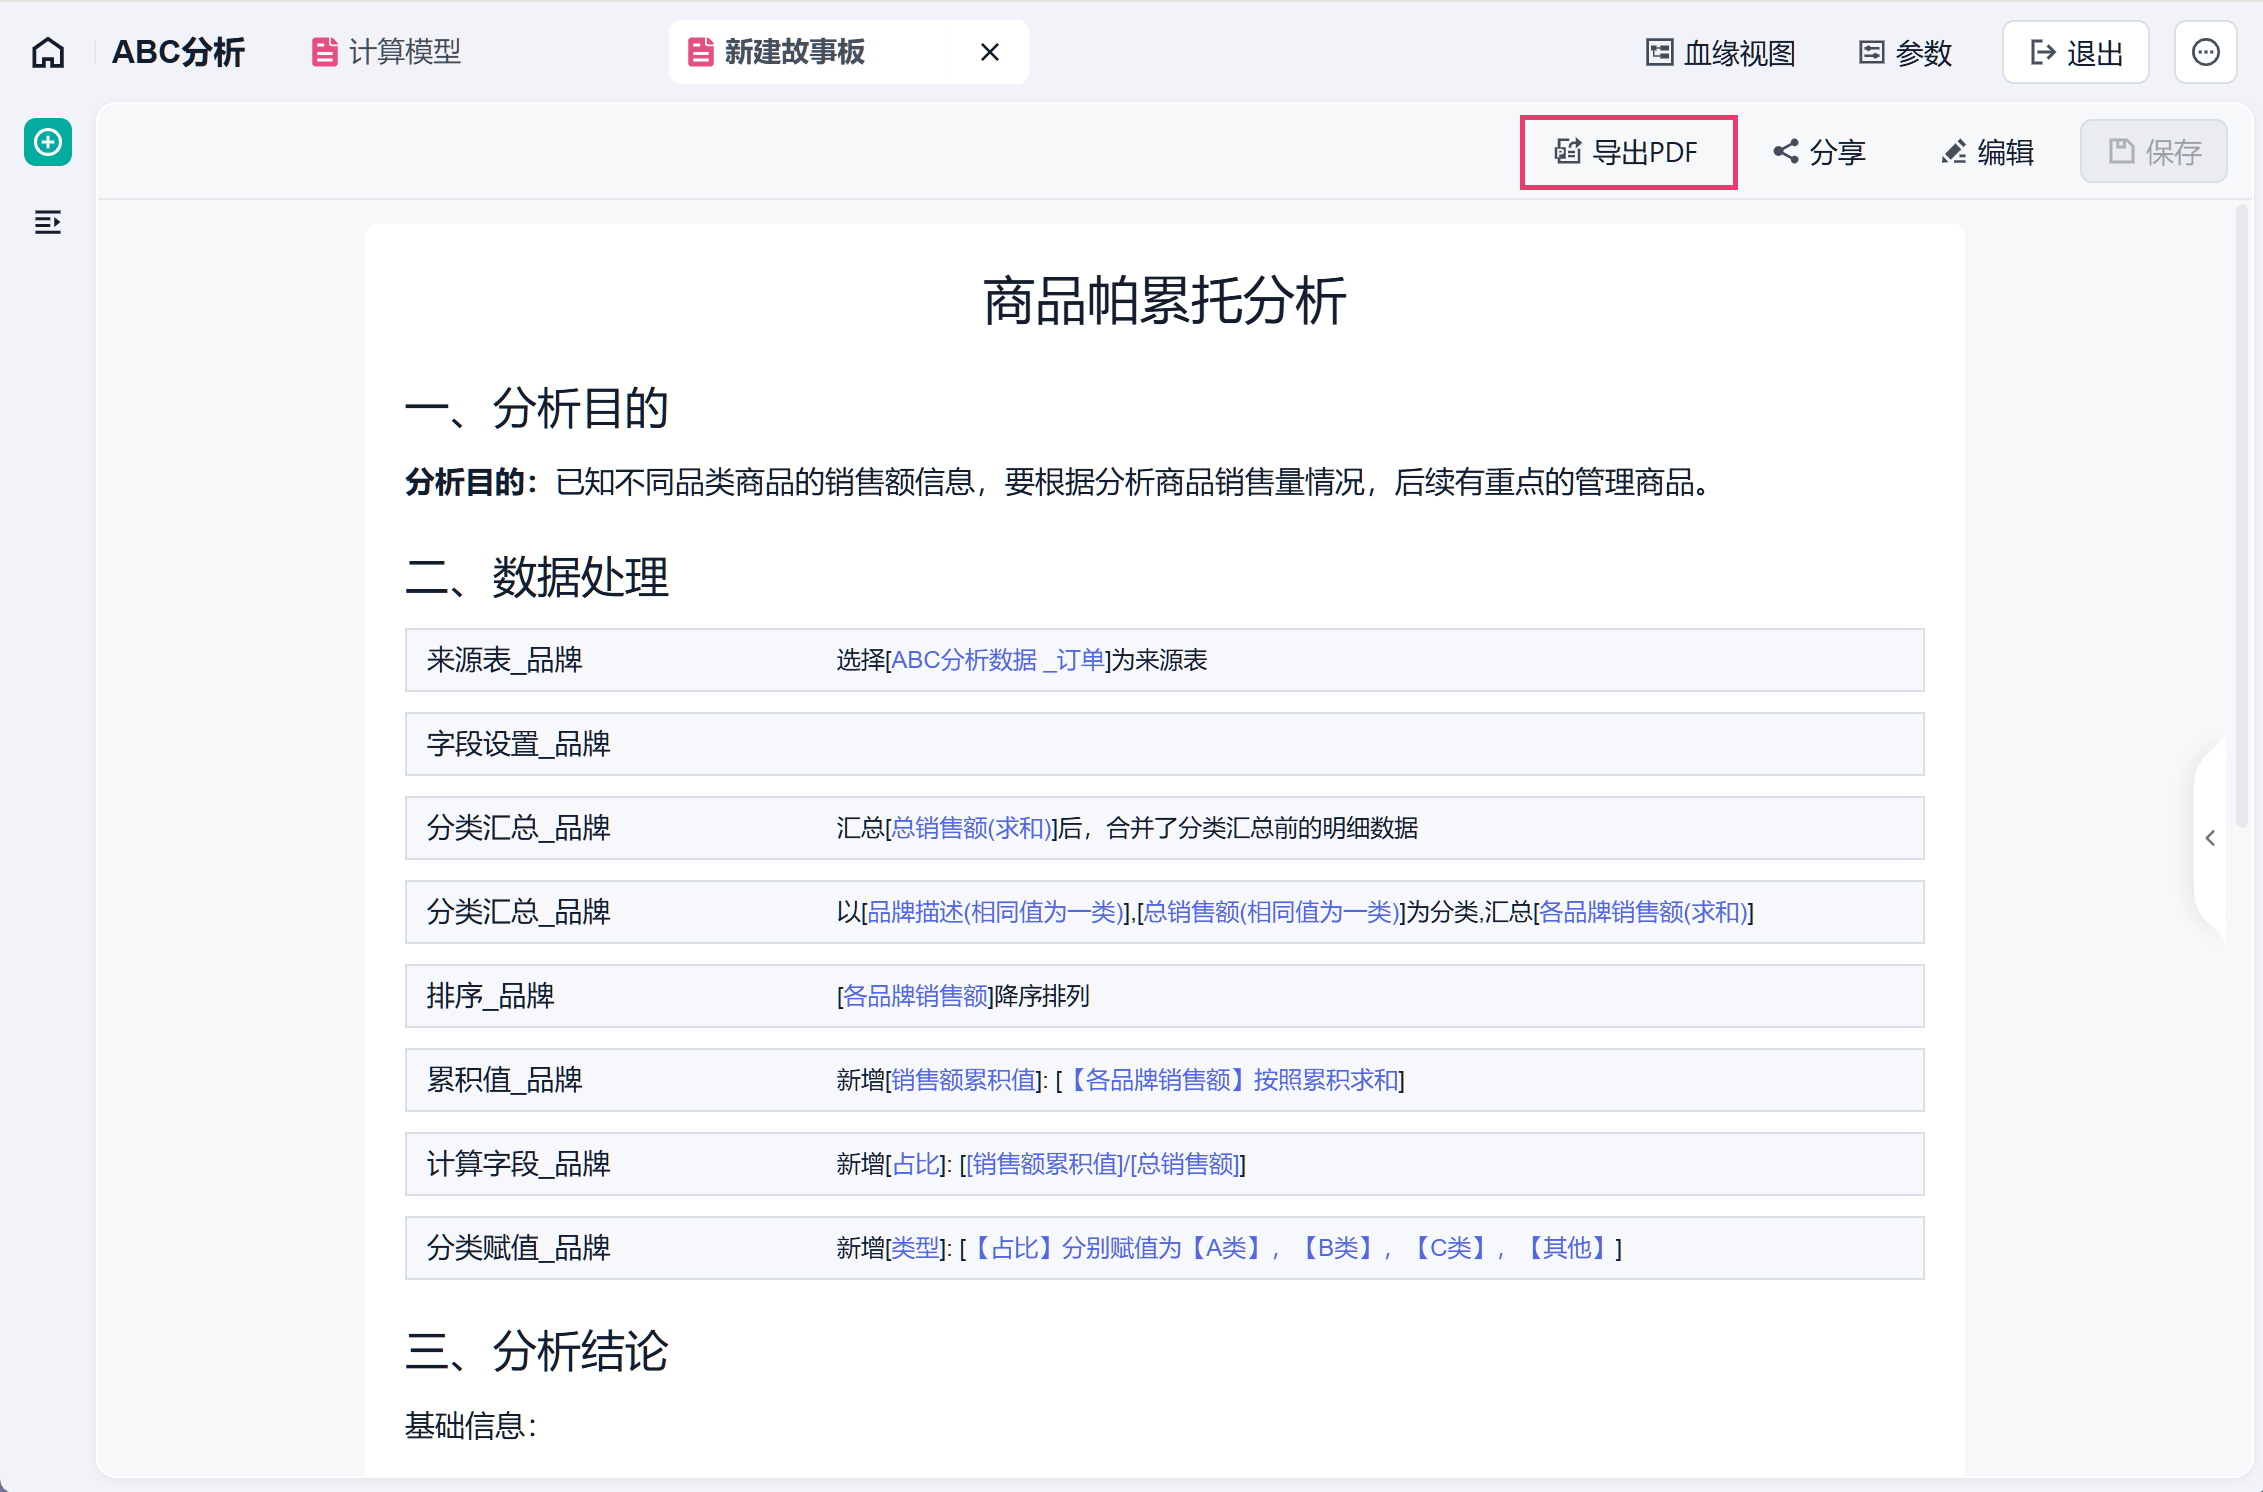Screen dimensions: 2263x1492
Task: Select the 来源表_品牌 step name
Action: click(505, 660)
